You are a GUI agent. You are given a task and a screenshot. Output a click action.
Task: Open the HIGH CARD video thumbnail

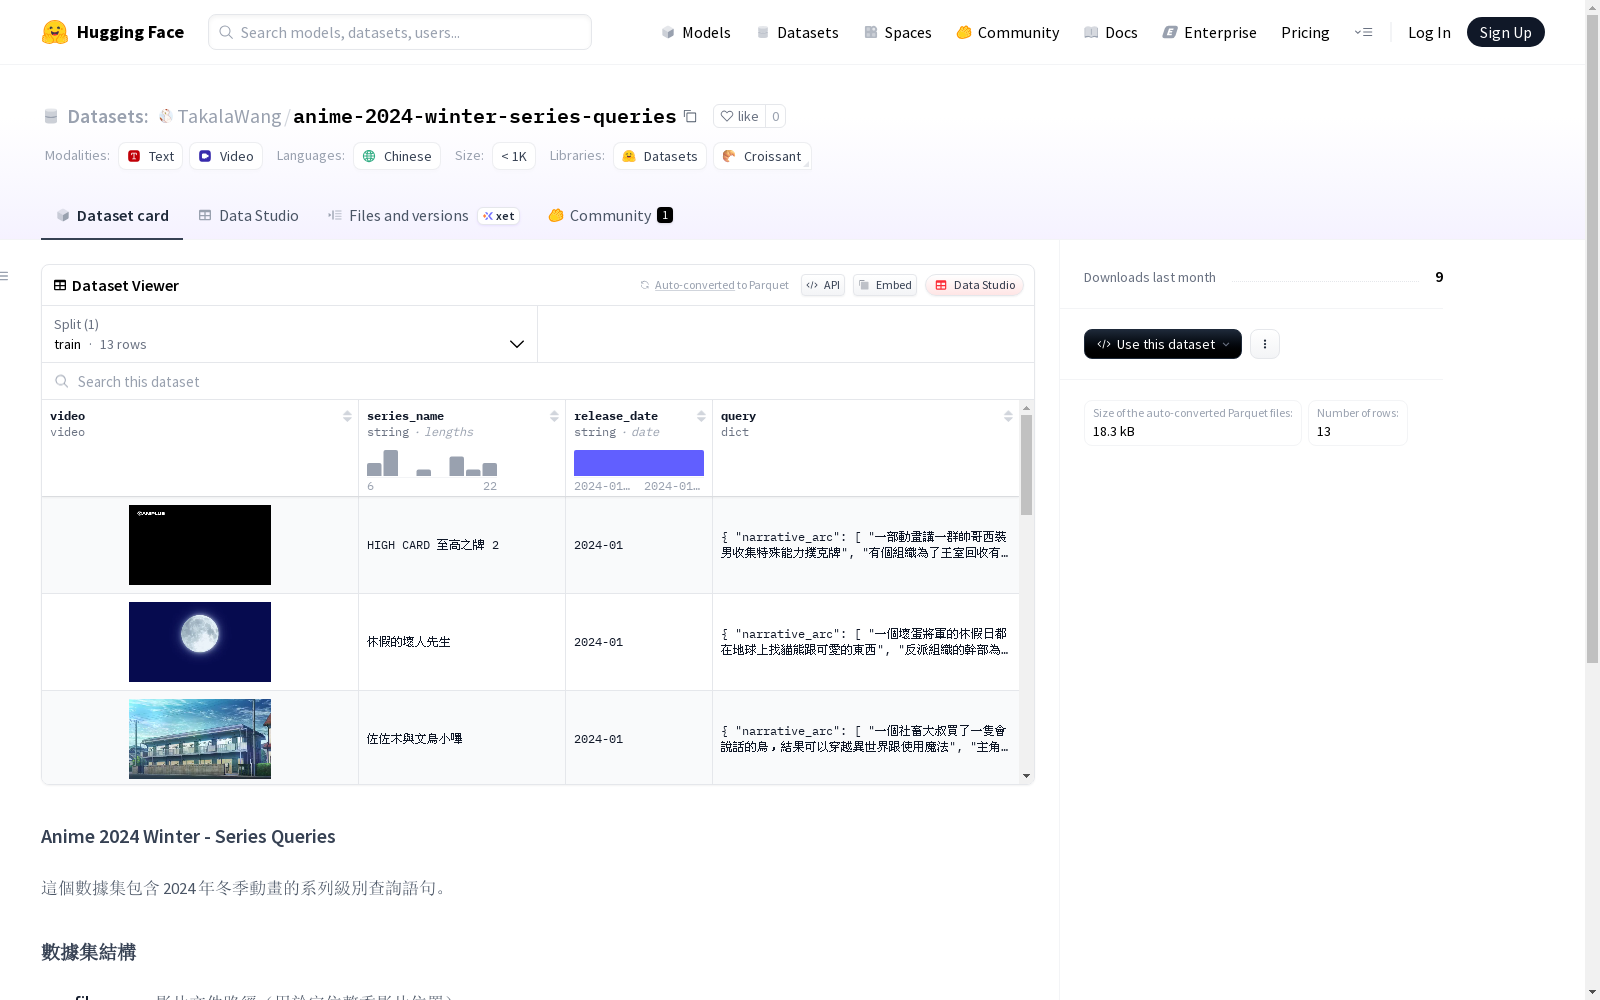(x=200, y=545)
